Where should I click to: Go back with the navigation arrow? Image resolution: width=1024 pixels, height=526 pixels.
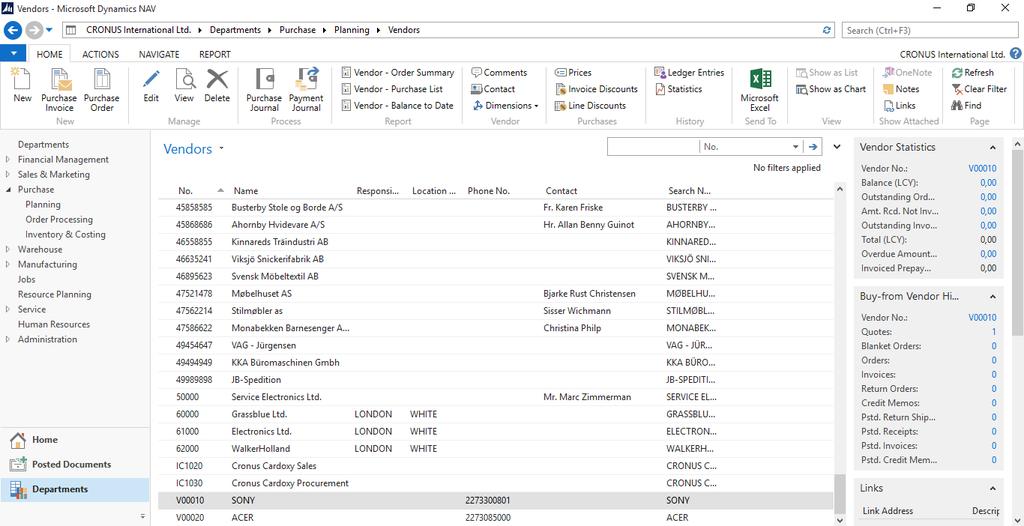[13, 30]
